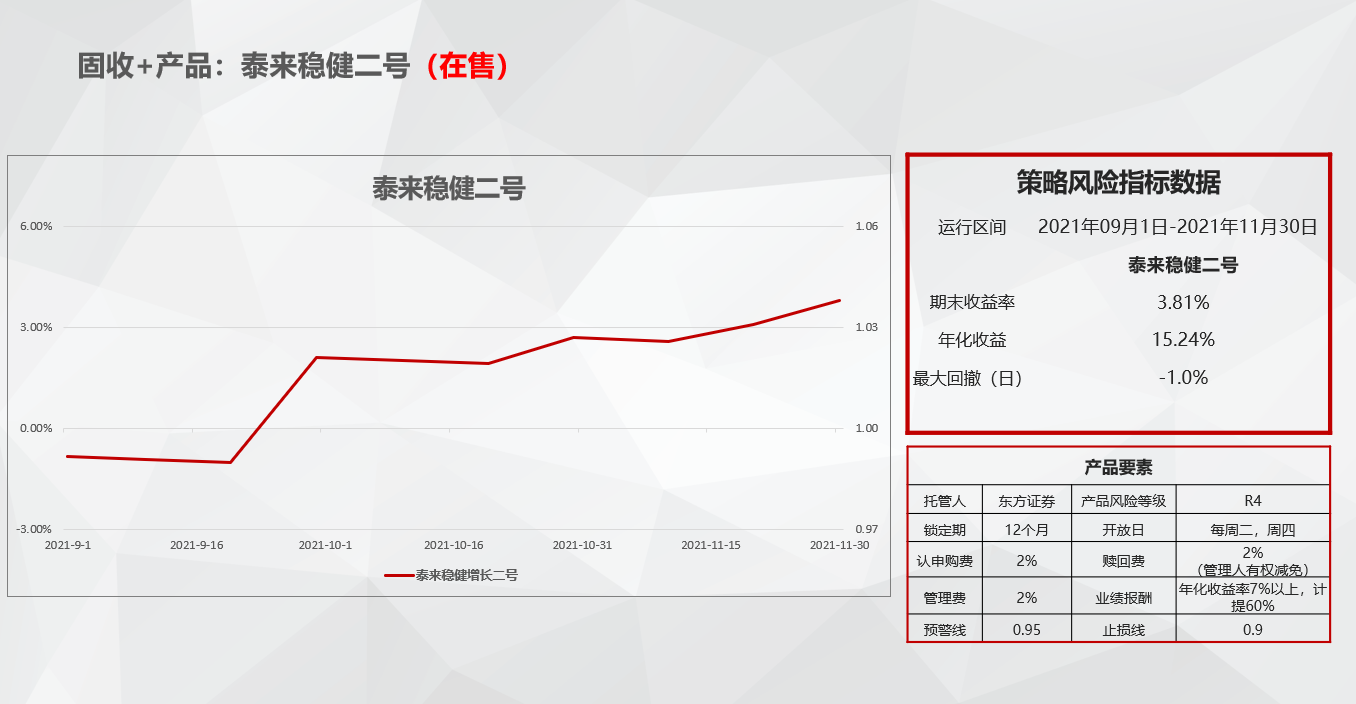The image size is (1356, 704).
Task: Click the 预警线 value "0.95"
Action: (x=1026, y=629)
